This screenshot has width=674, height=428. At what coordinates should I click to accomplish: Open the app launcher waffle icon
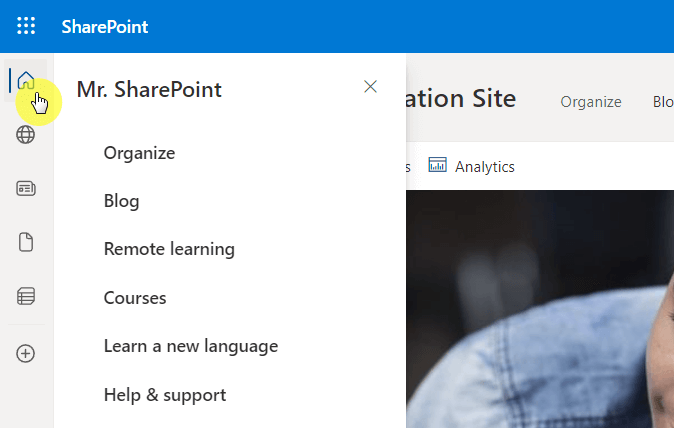pos(26,26)
